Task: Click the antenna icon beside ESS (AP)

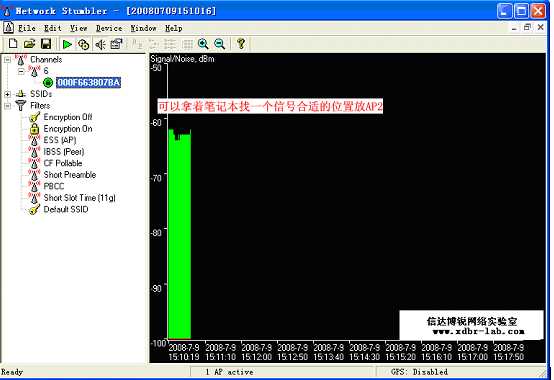Action: click(x=34, y=140)
